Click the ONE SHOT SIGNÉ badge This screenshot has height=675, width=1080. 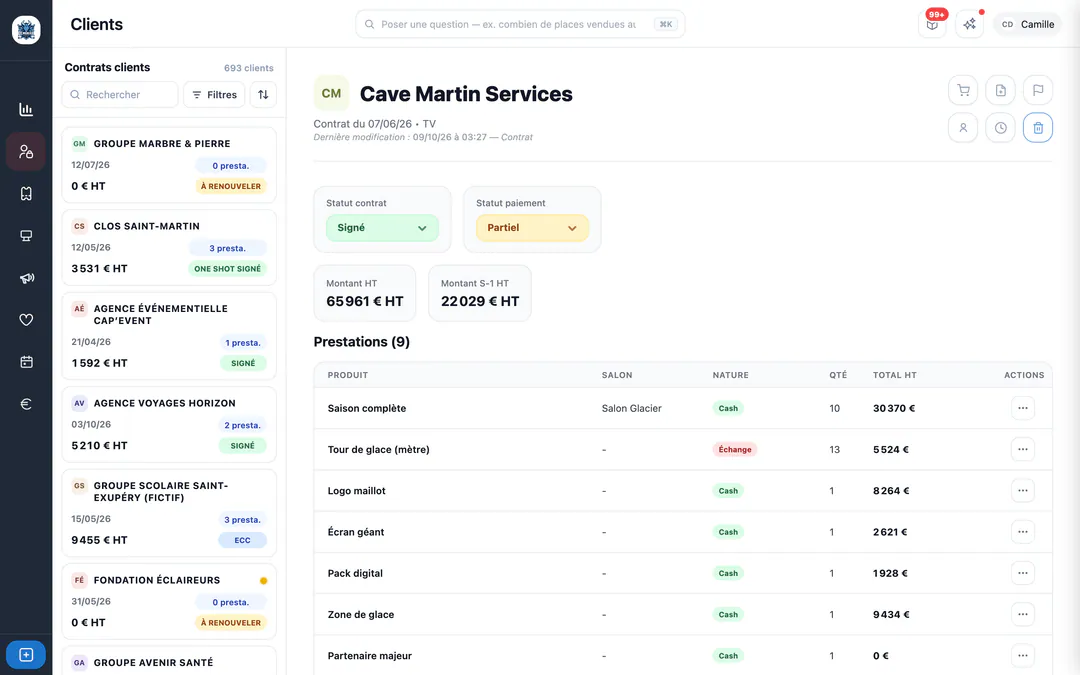(227, 269)
